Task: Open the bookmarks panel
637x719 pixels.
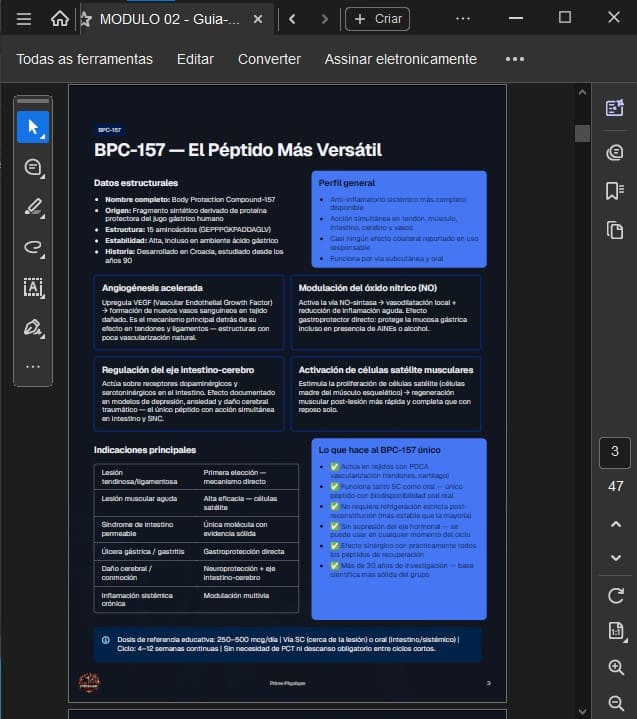Action: pyautogui.click(x=615, y=191)
